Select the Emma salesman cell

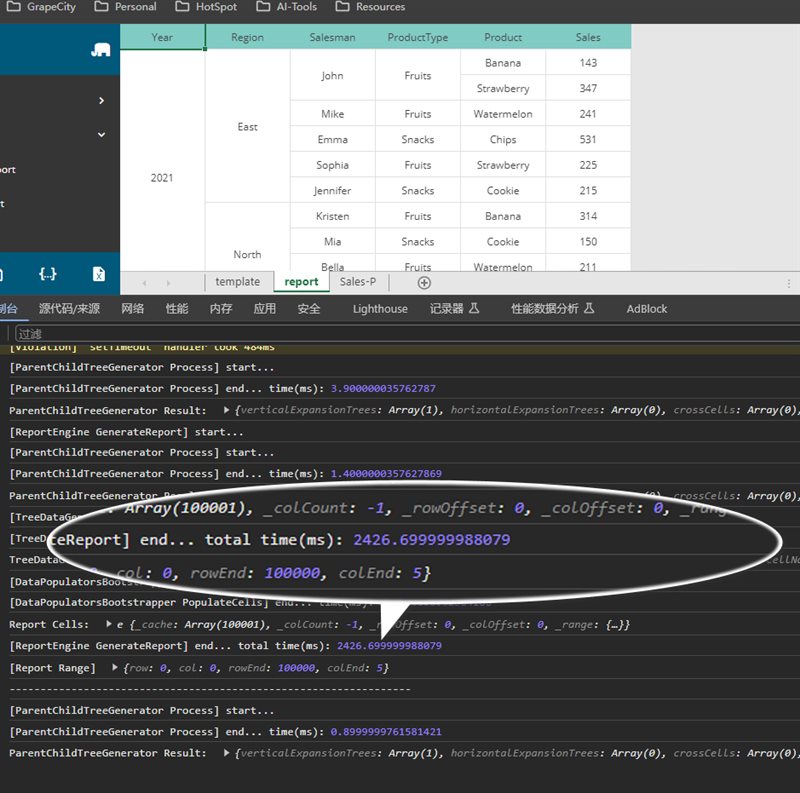click(x=333, y=139)
